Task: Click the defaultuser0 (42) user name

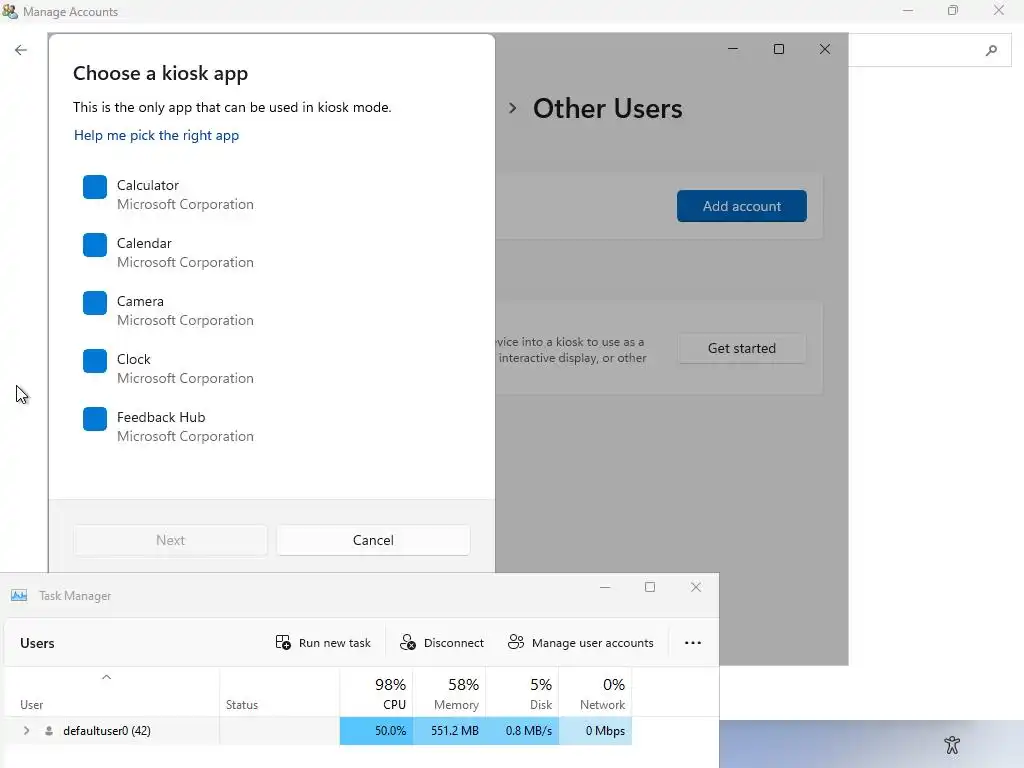Action: click(x=106, y=731)
